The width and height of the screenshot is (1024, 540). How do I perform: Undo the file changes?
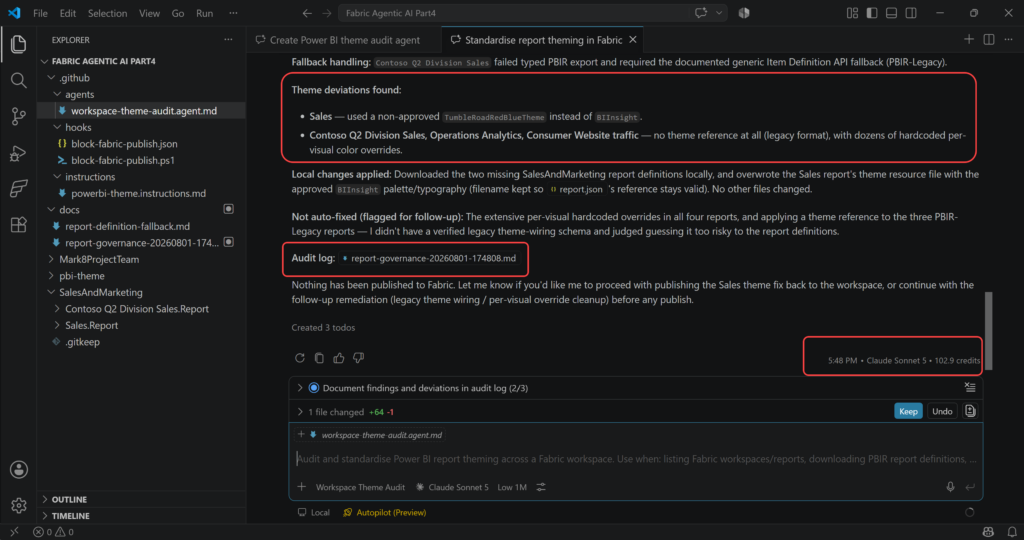tap(942, 411)
